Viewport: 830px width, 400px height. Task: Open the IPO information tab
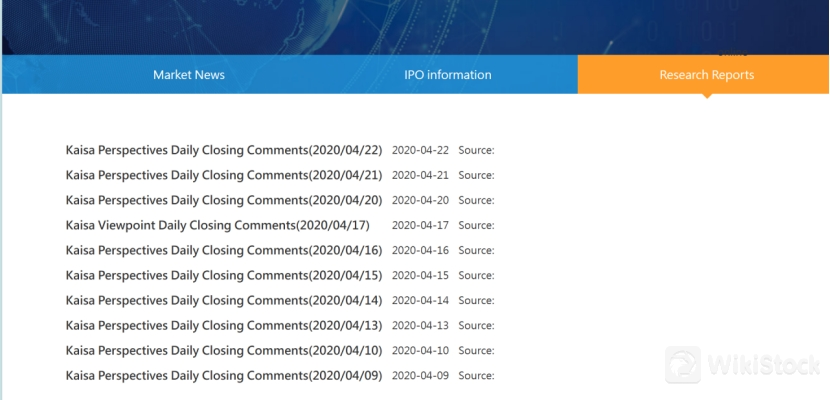(448, 75)
